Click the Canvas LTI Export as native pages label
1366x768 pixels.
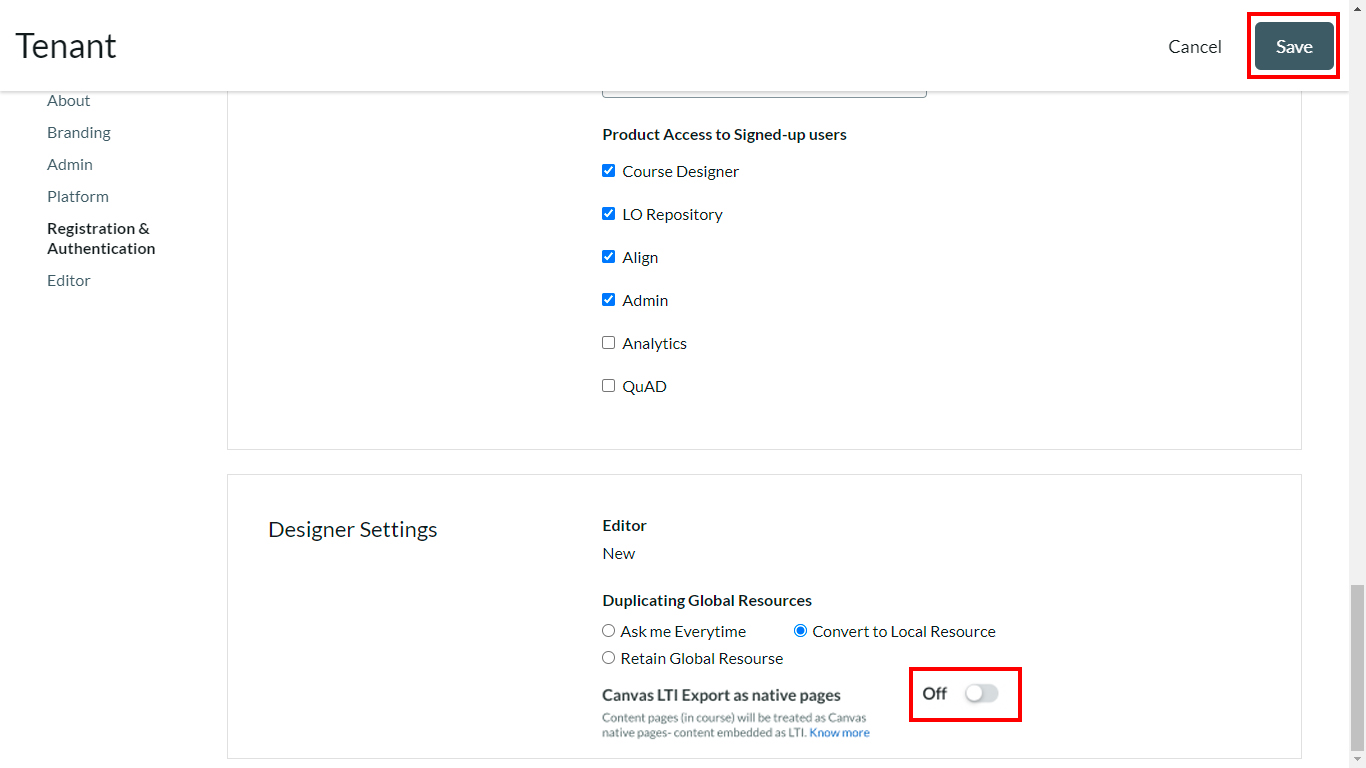coord(721,695)
